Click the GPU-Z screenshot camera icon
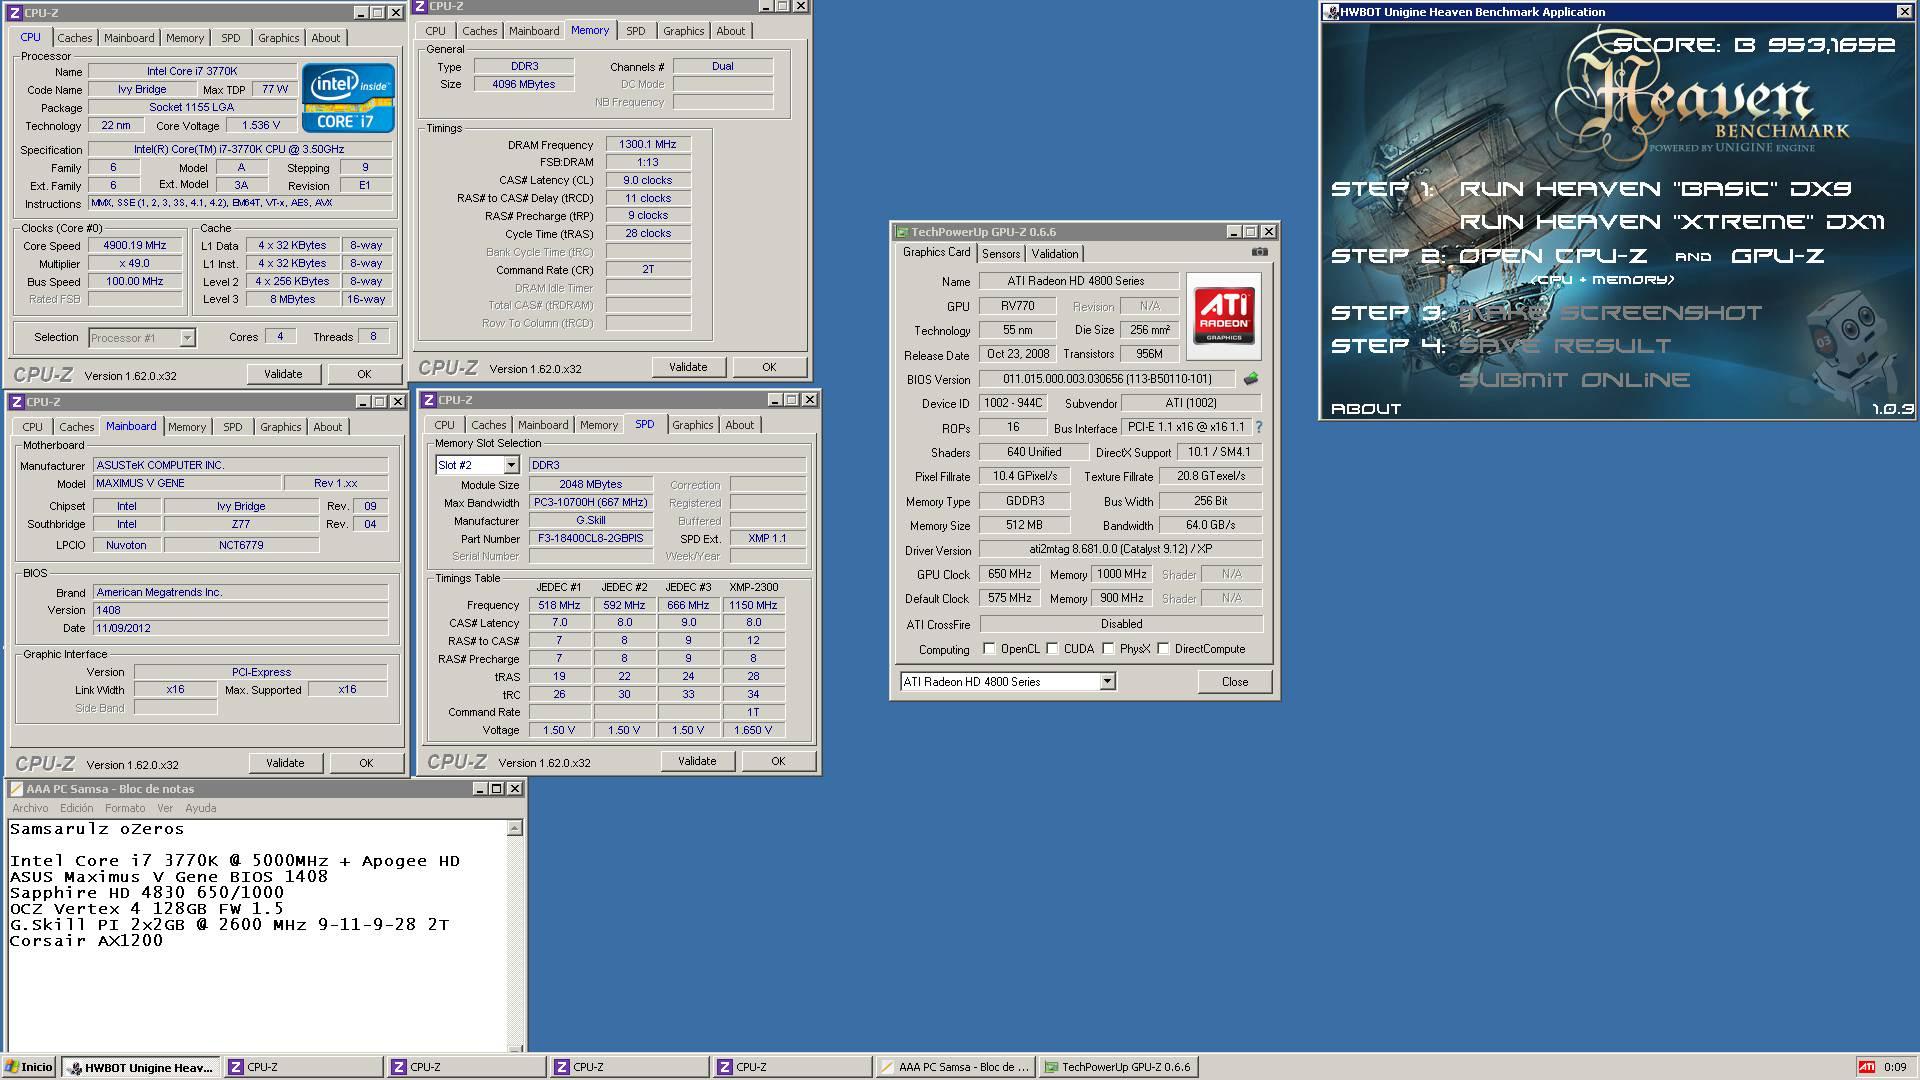The image size is (1920, 1080). click(1260, 252)
